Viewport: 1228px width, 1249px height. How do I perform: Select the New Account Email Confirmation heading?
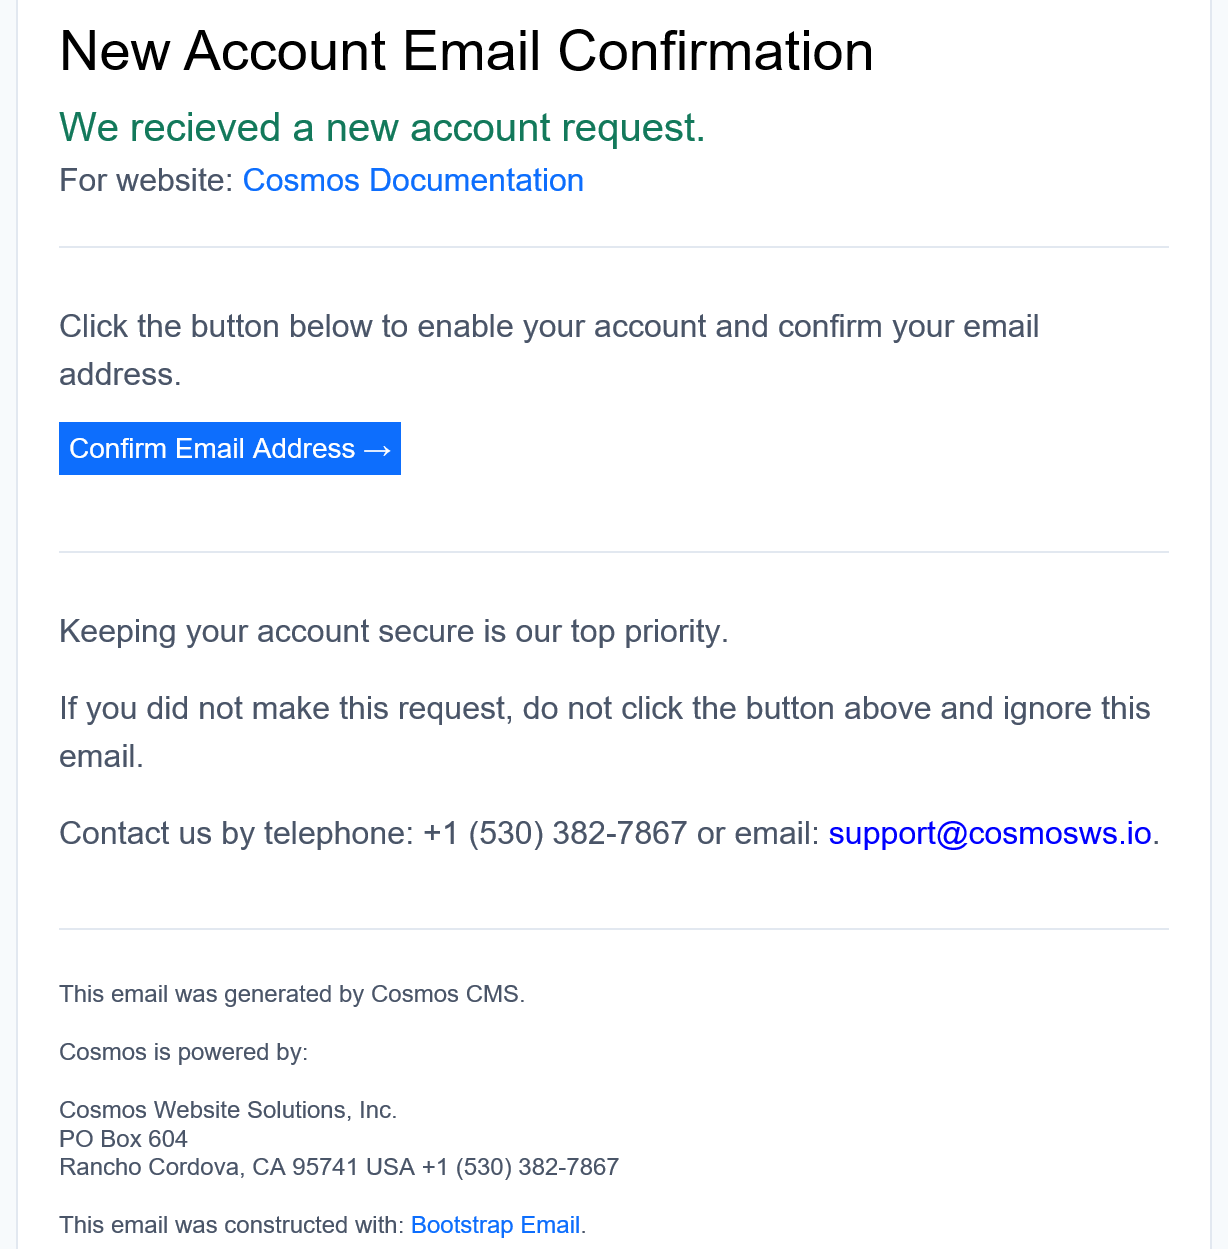pyautogui.click(x=466, y=51)
